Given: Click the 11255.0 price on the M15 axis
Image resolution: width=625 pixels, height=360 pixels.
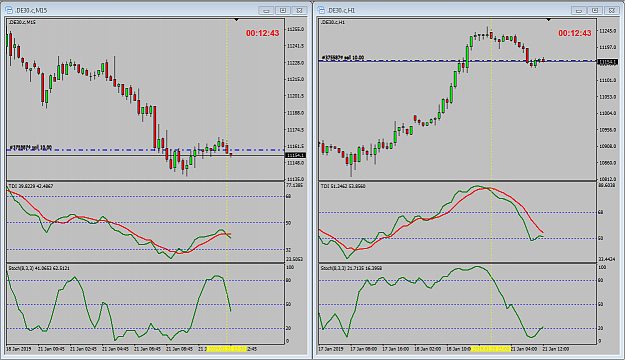Looking at the screenshot, I should tap(296, 30).
